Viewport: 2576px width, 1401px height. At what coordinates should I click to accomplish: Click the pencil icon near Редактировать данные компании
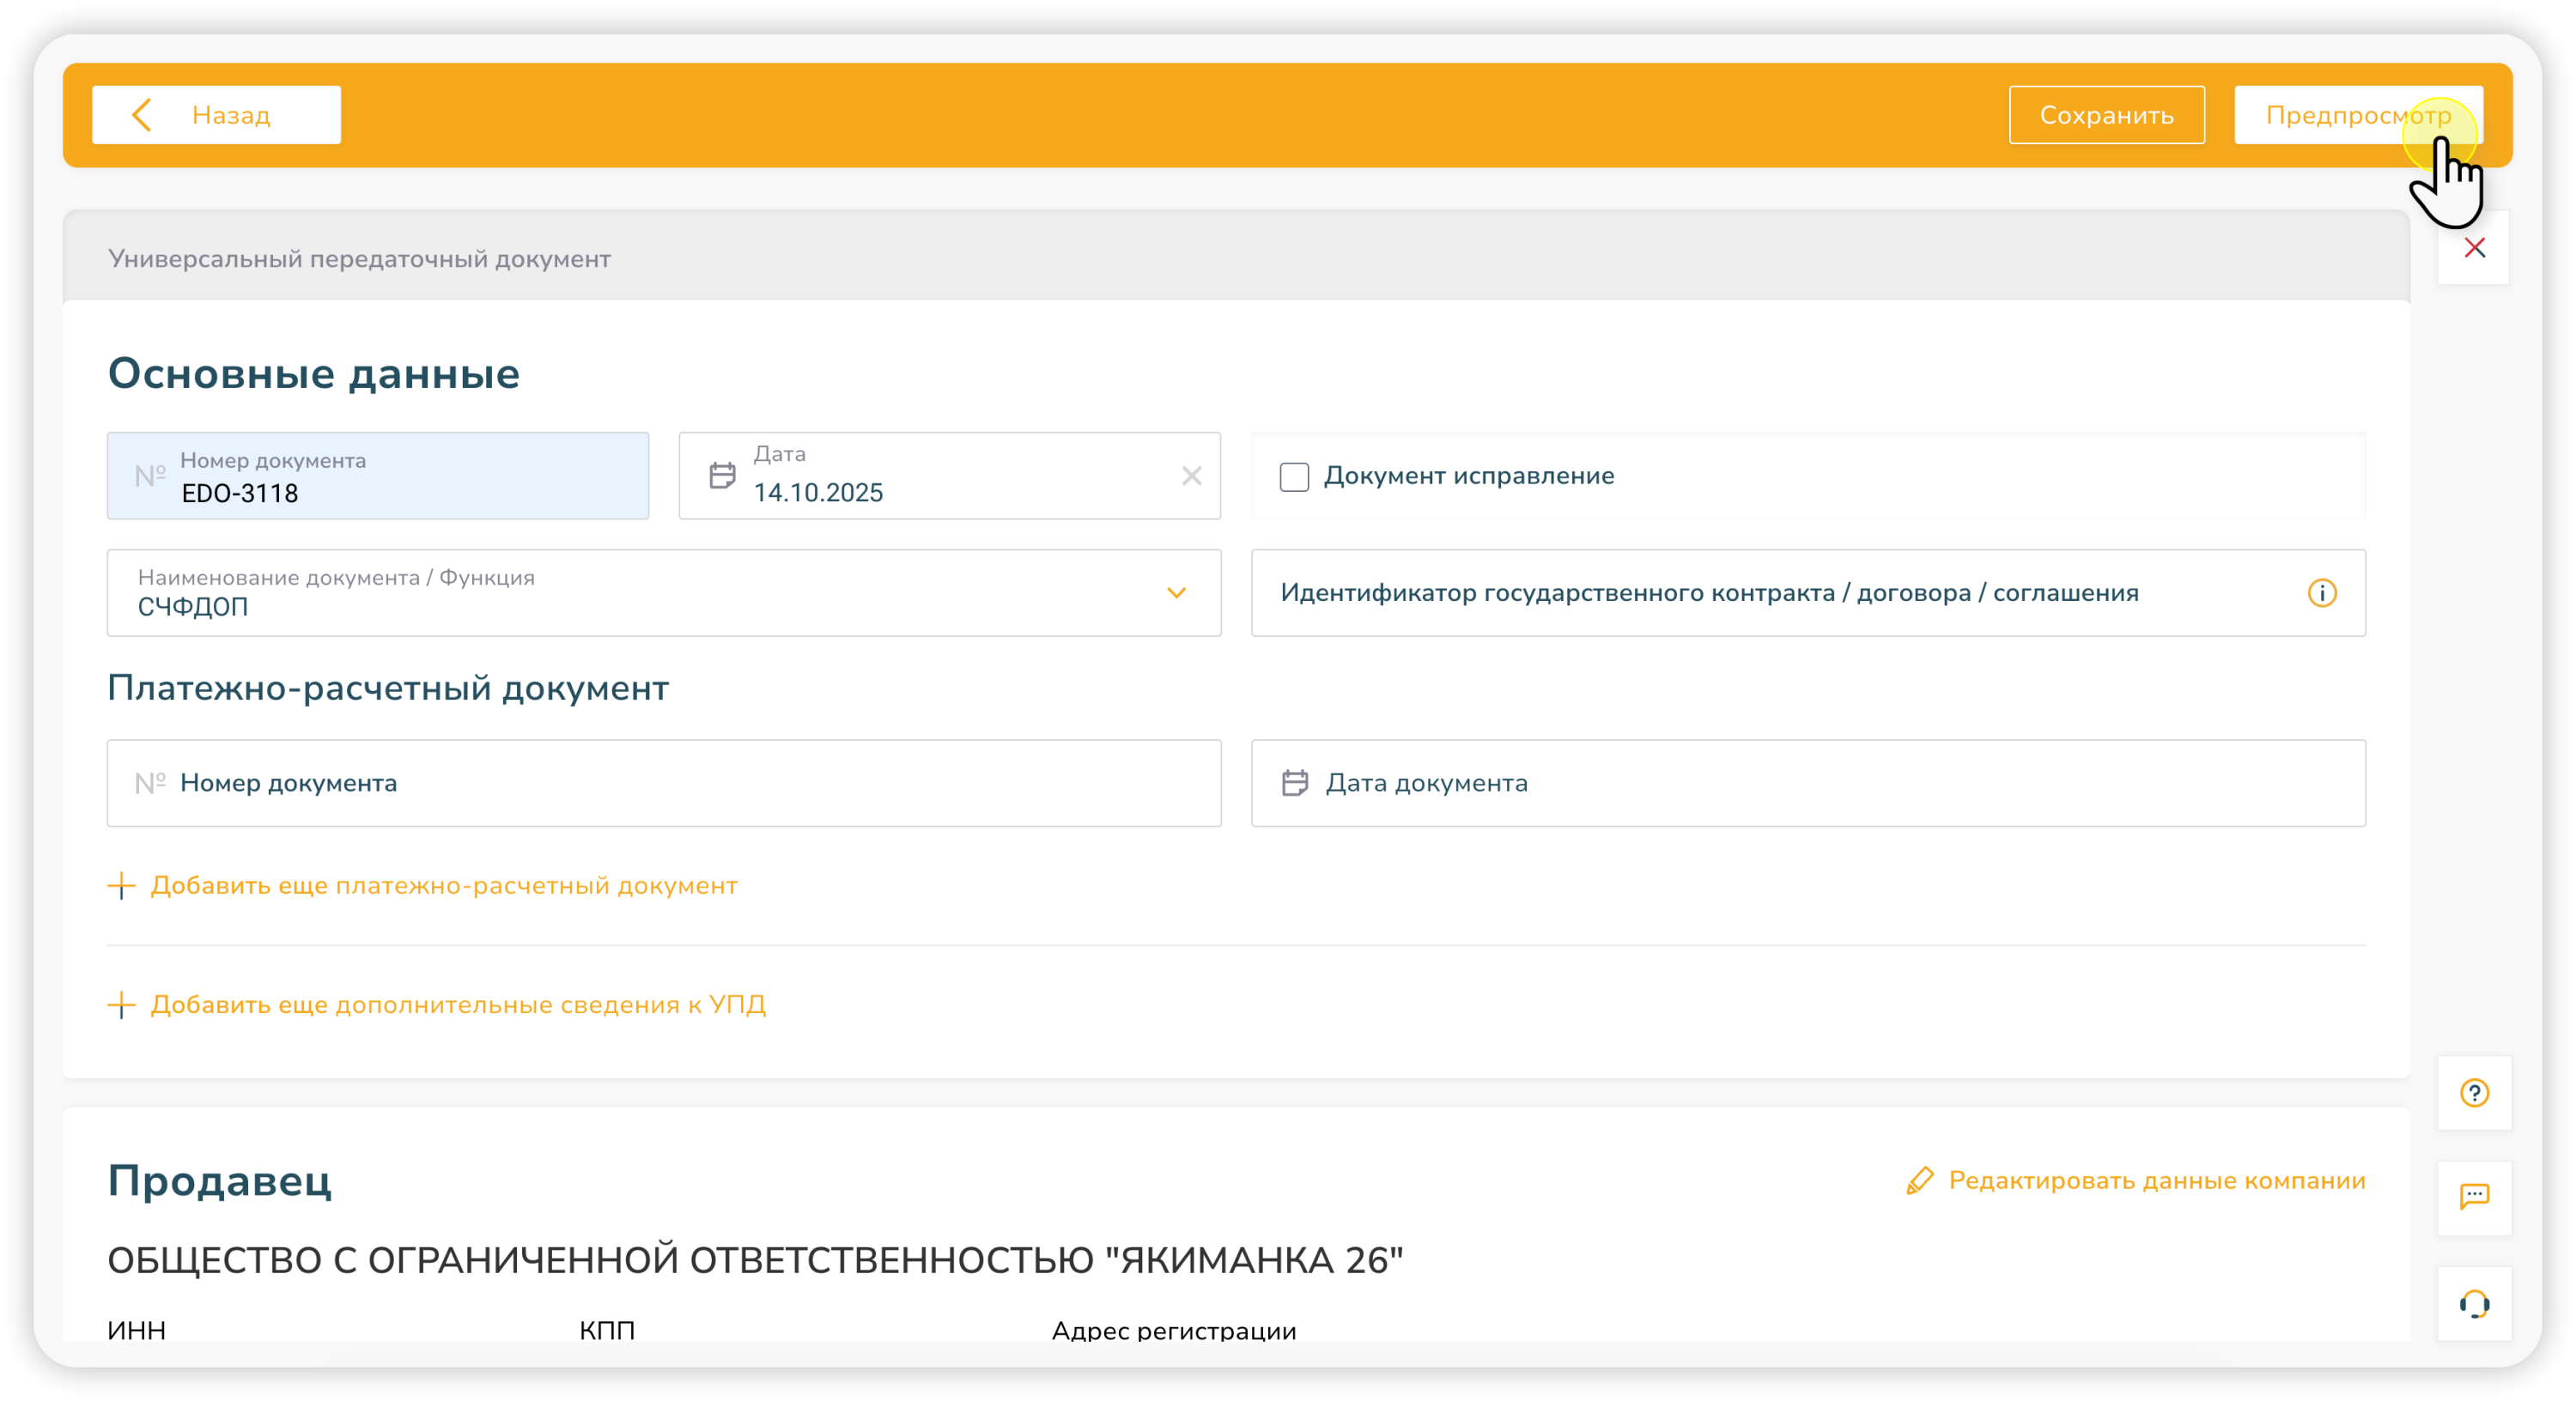pyautogui.click(x=1919, y=1181)
